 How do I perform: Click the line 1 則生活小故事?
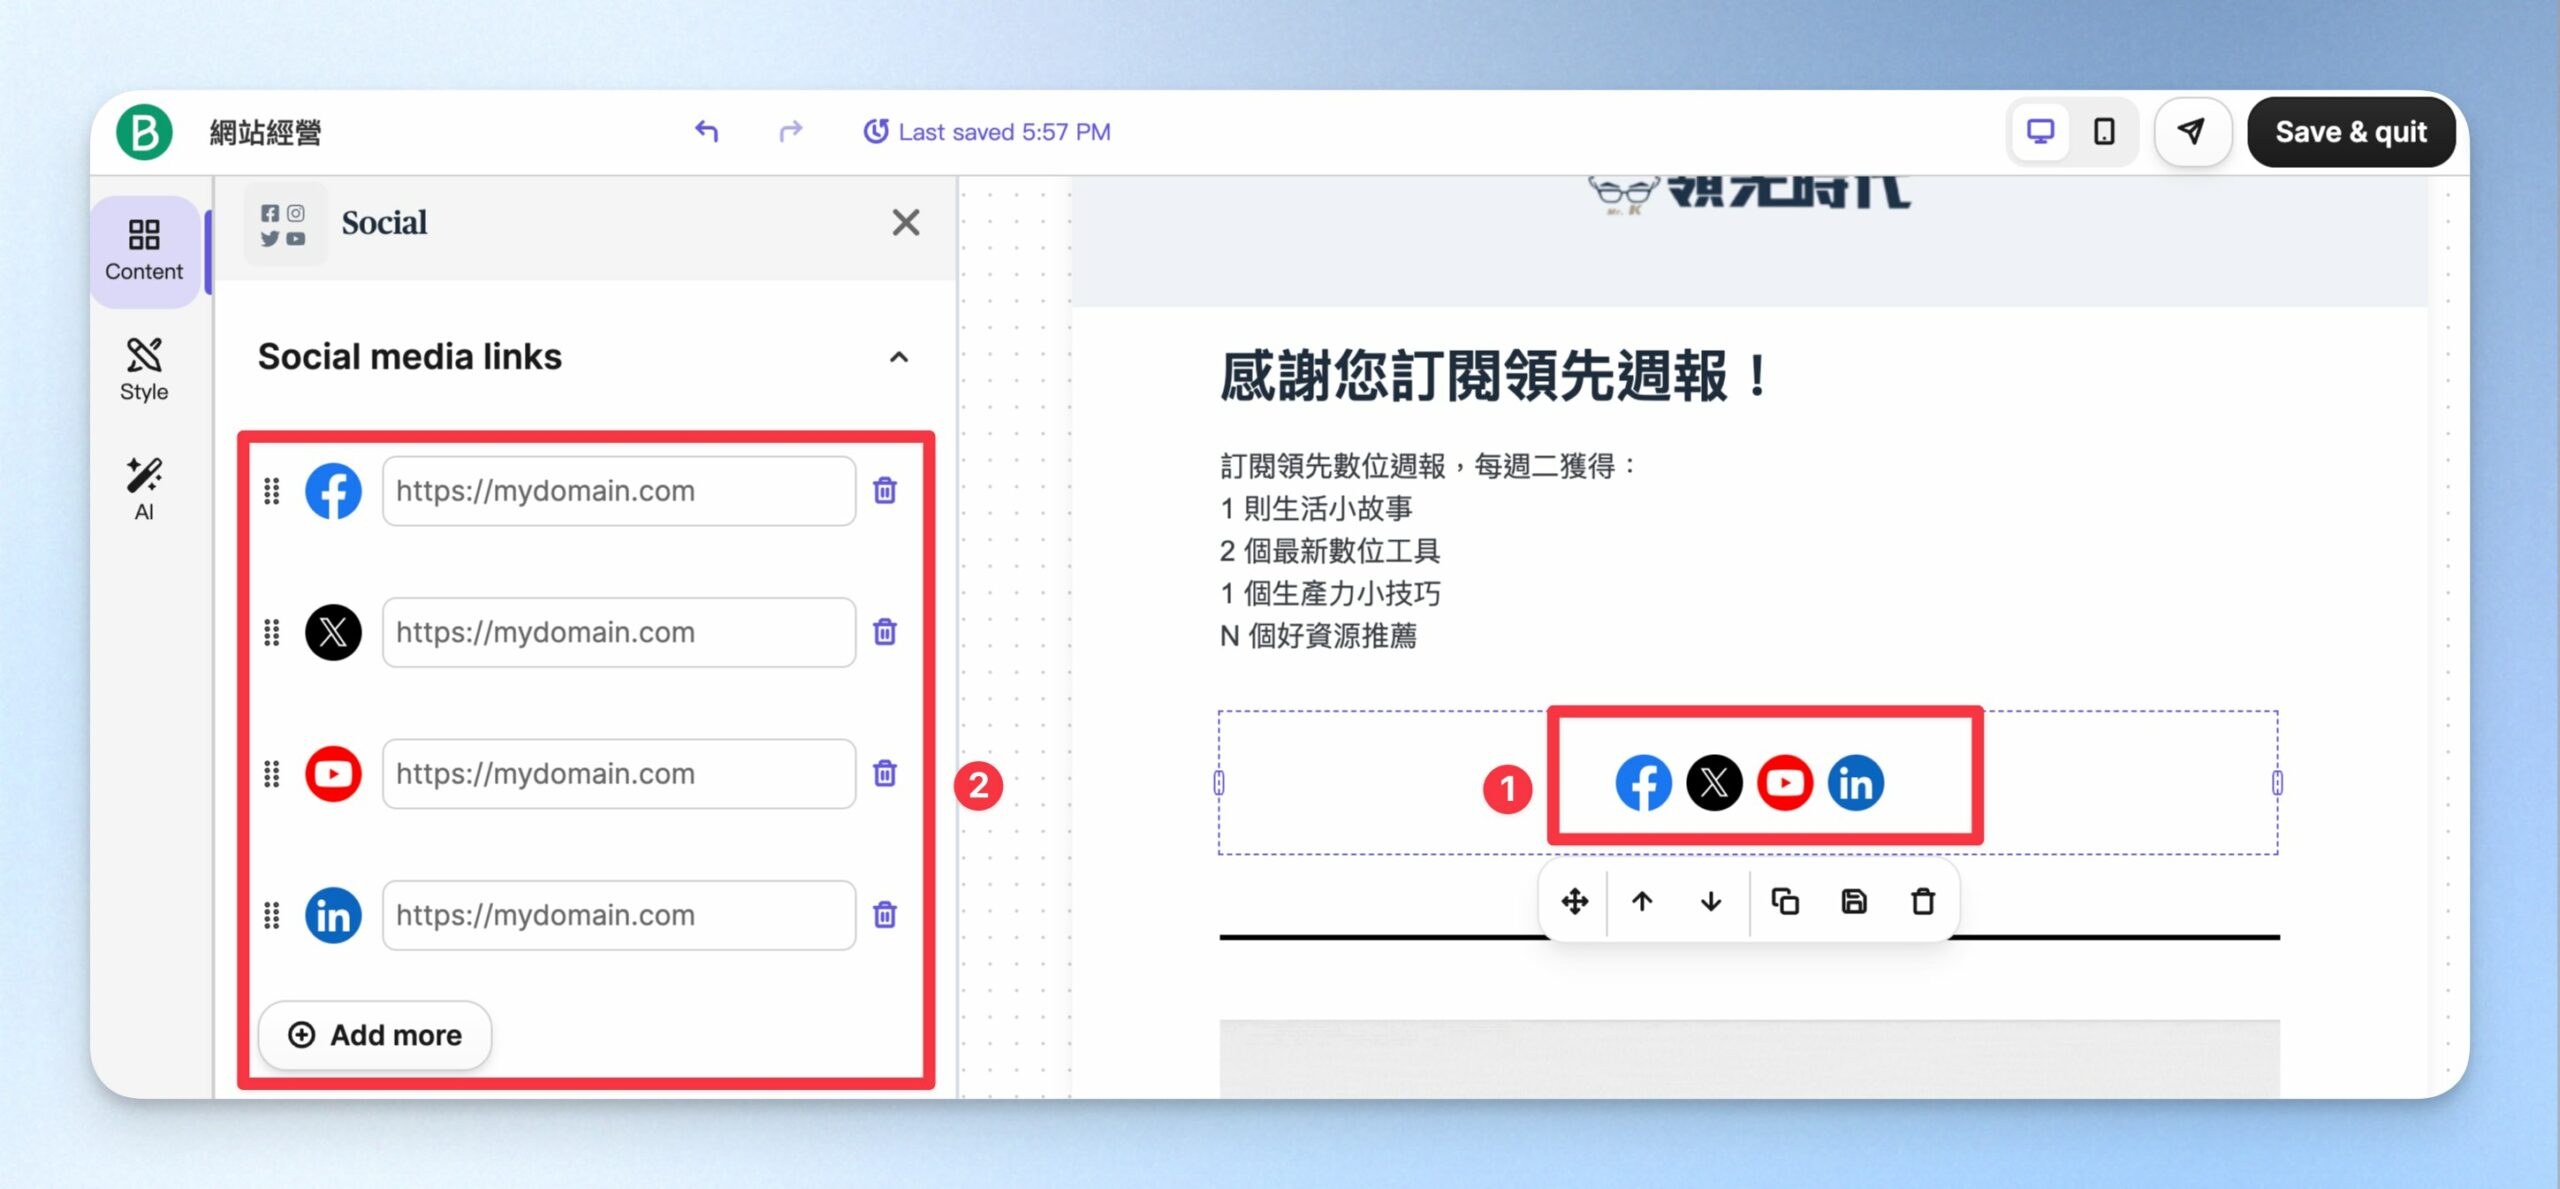(x=1316, y=508)
